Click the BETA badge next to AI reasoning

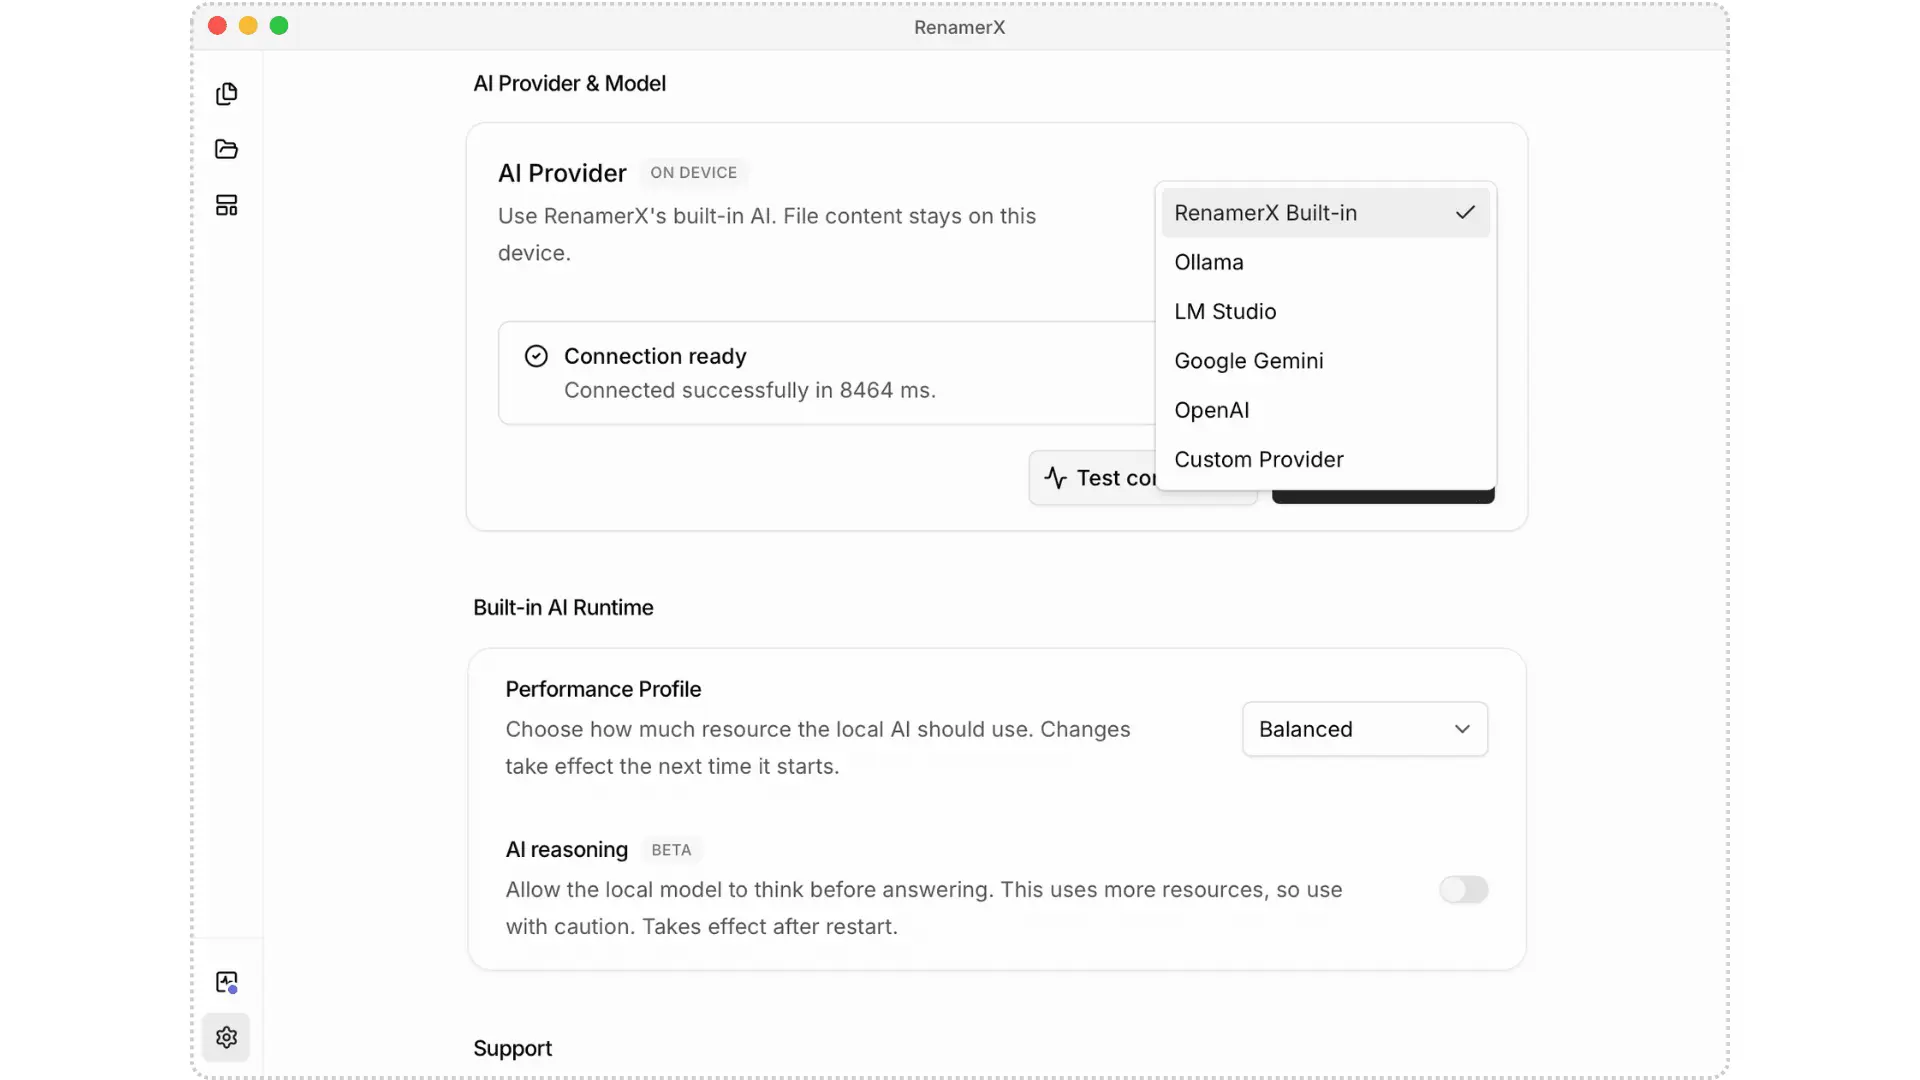click(x=671, y=850)
